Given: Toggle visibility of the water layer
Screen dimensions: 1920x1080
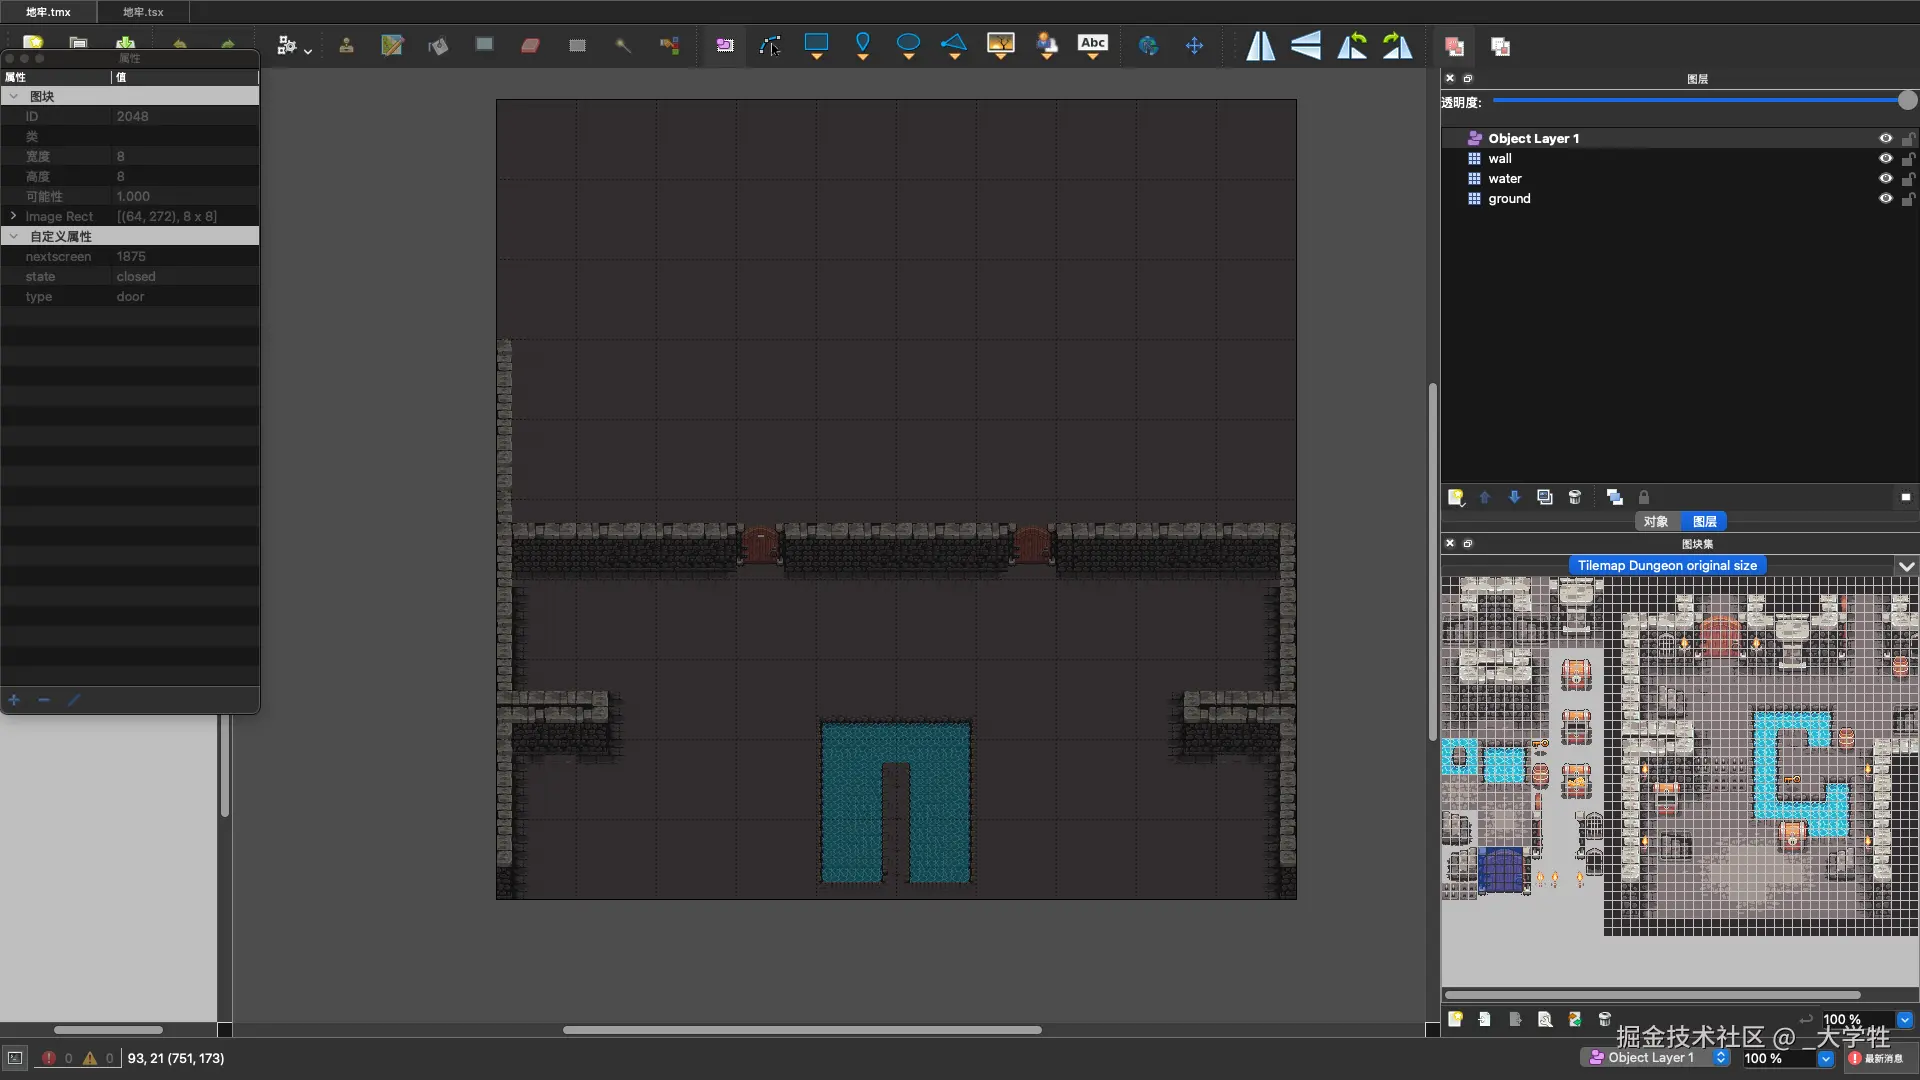Looking at the screenshot, I should click(1885, 179).
